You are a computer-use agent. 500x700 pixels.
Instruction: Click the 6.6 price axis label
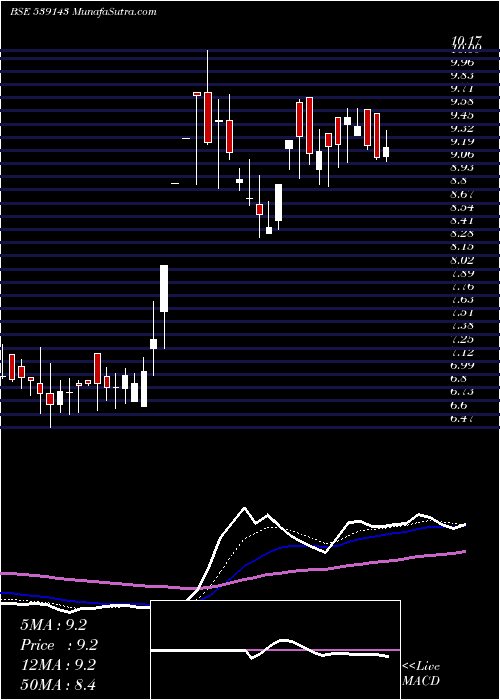pyautogui.click(x=458, y=405)
